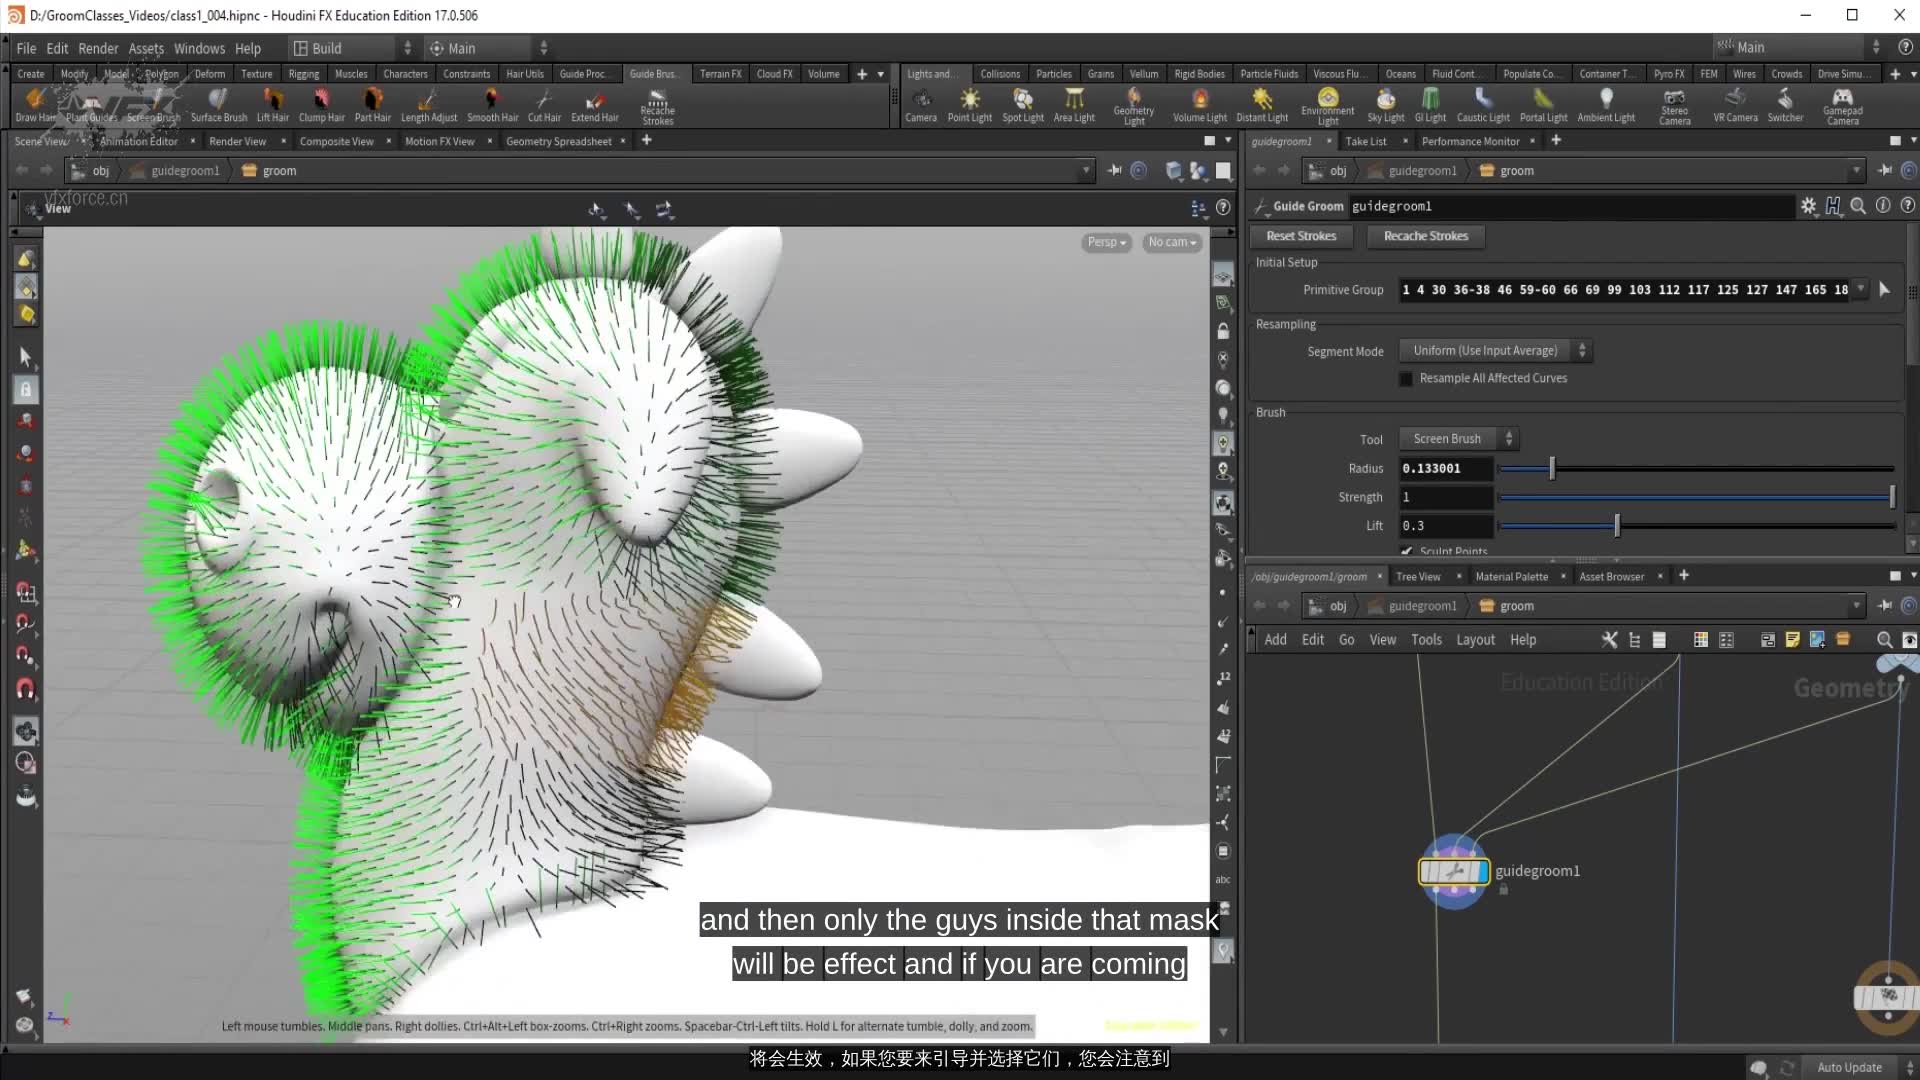Open the Persp viewport dropdown

[1107, 242]
